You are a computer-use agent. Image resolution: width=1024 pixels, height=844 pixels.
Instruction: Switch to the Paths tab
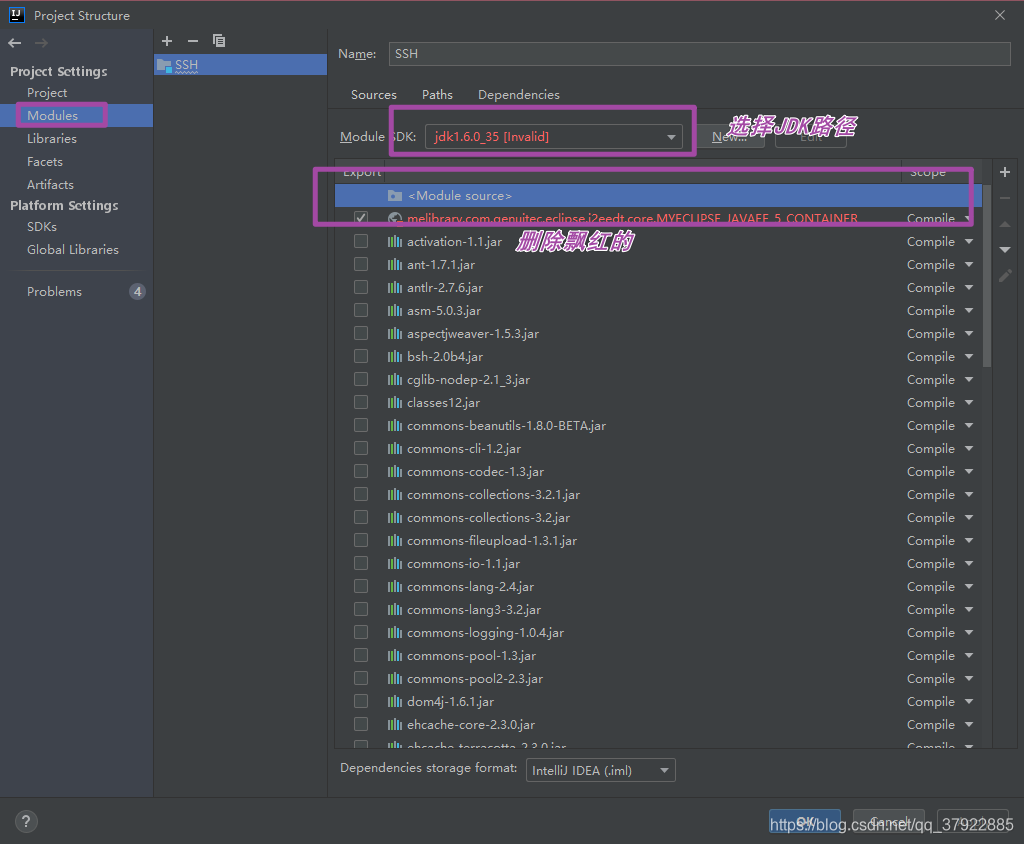[437, 95]
